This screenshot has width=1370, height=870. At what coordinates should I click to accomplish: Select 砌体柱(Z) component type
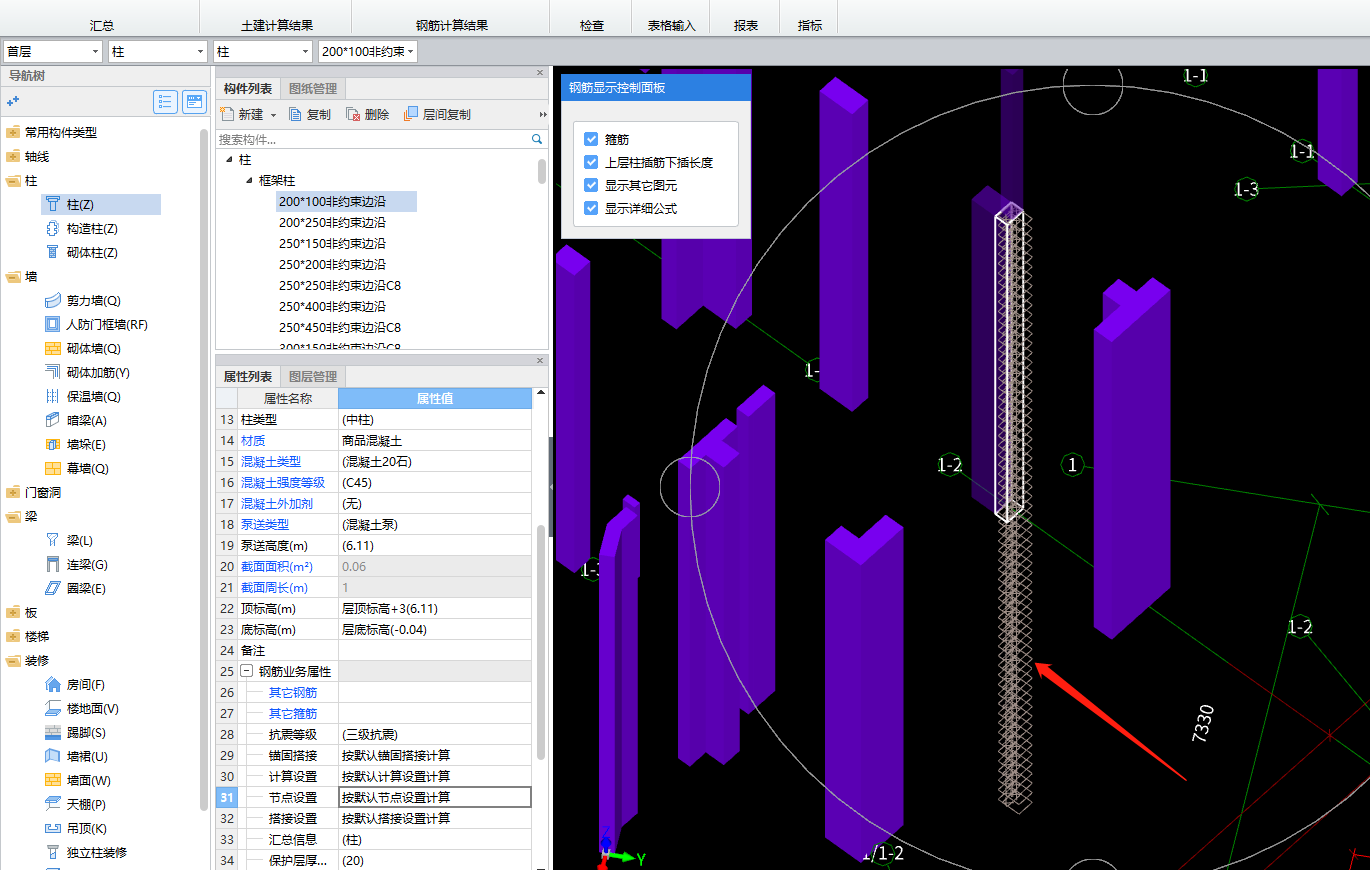coord(92,253)
